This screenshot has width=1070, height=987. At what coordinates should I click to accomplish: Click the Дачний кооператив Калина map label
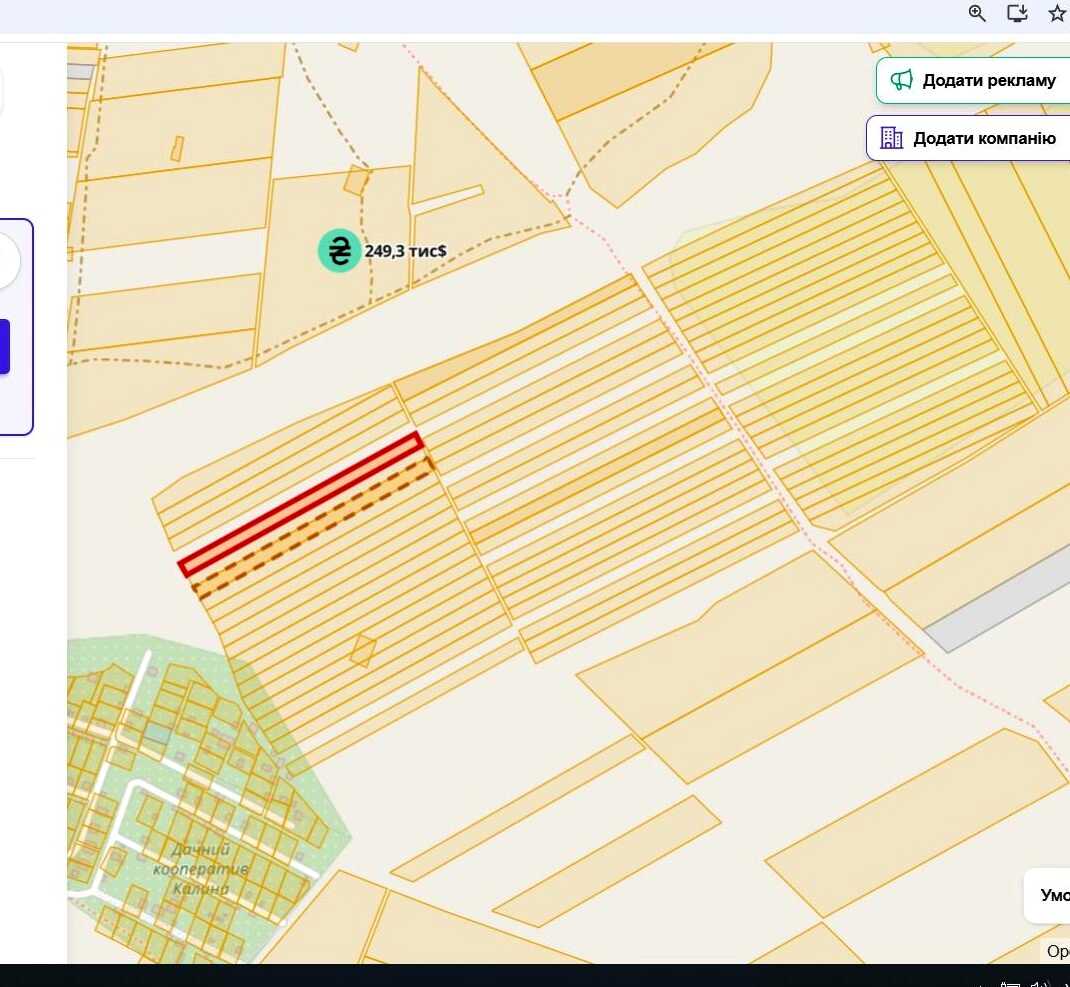click(x=200, y=869)
